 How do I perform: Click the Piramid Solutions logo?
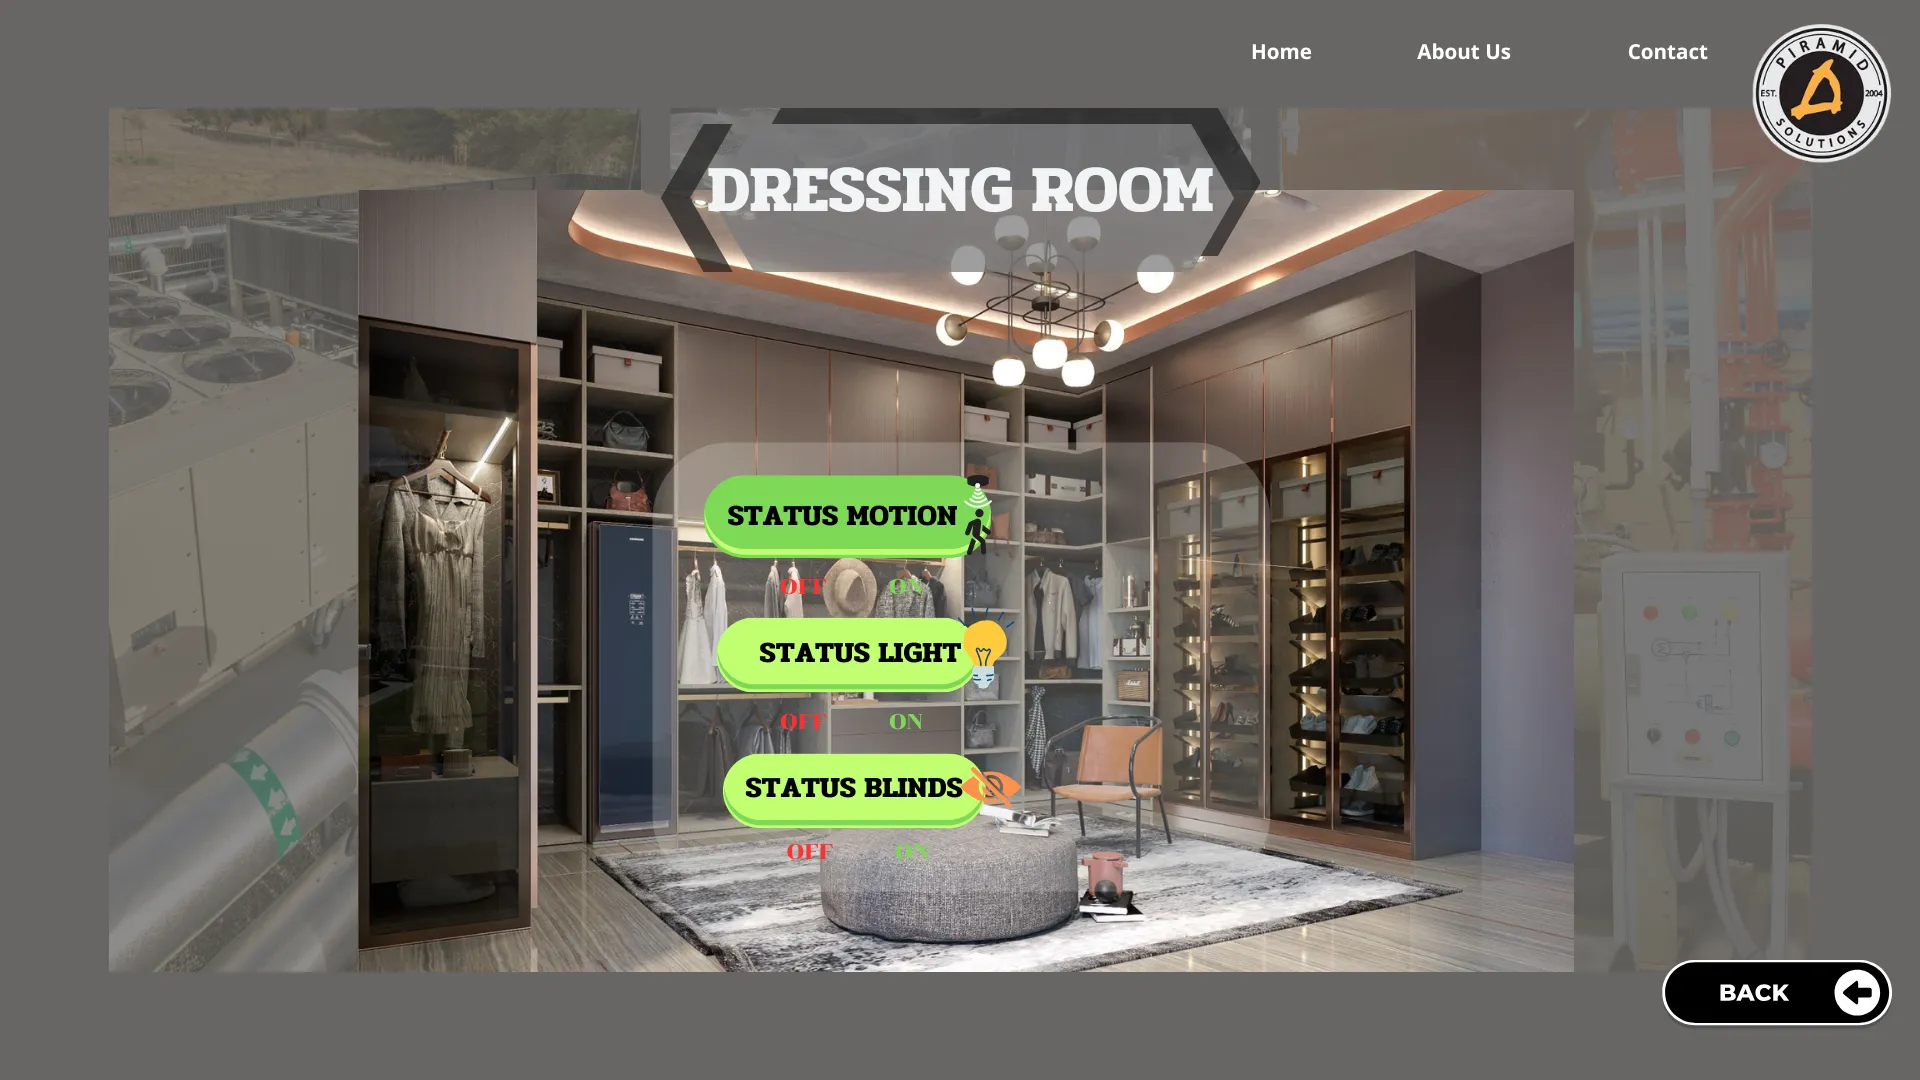[1821, 93]
